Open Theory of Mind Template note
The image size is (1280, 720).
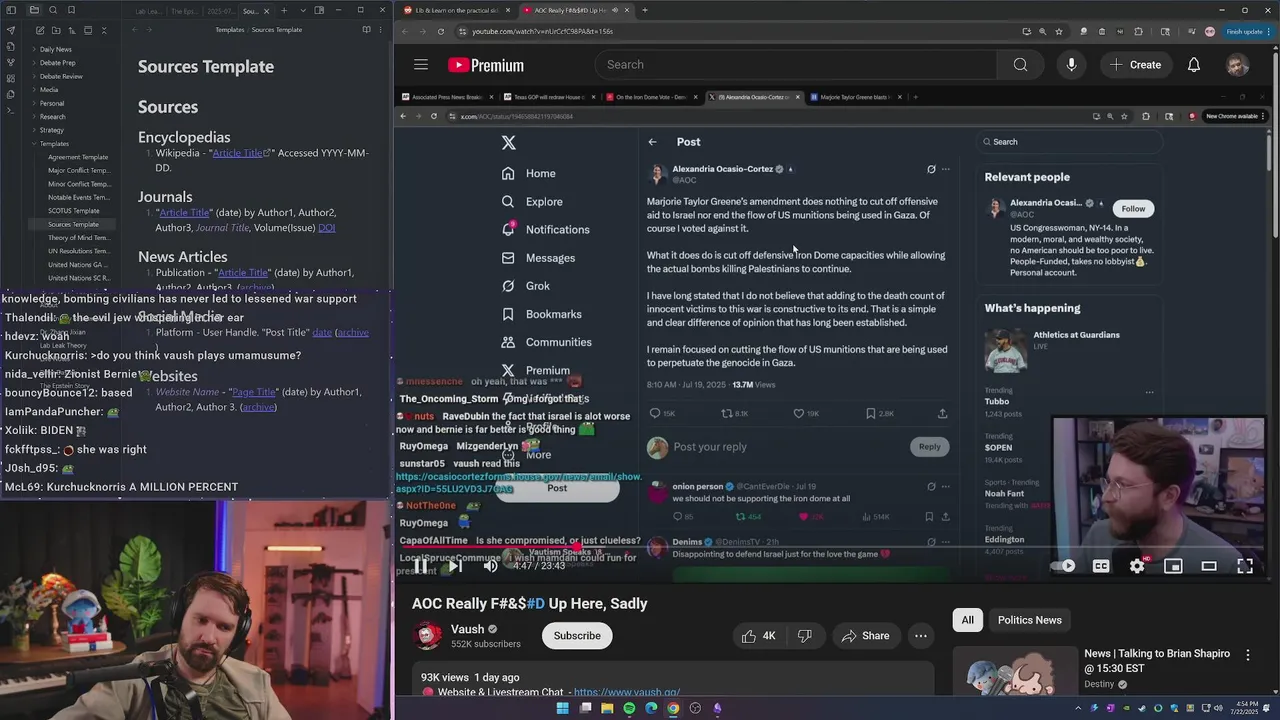(79, 238)
